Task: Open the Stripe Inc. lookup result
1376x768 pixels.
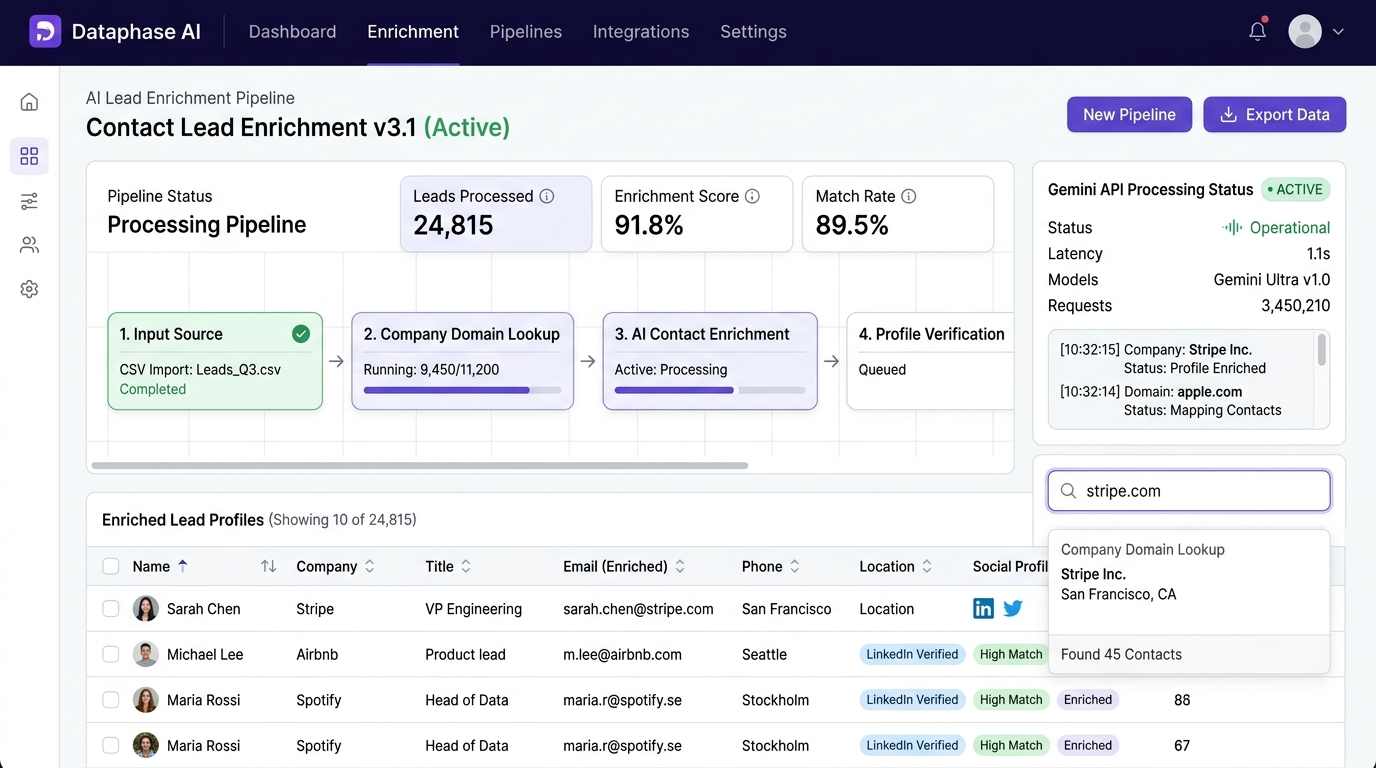Action: [1189, 584]
